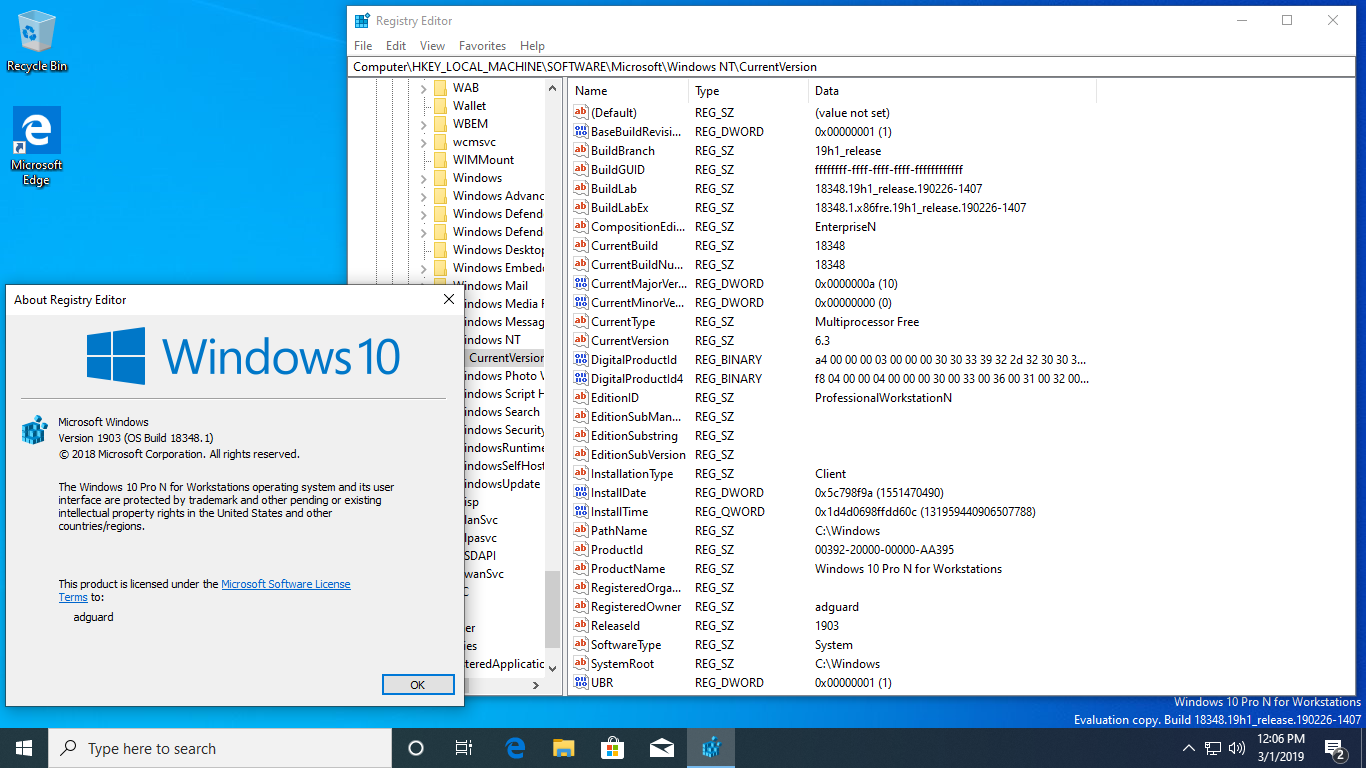
Task: Open Cortana circle icon on taskbar
Action: 416,748
